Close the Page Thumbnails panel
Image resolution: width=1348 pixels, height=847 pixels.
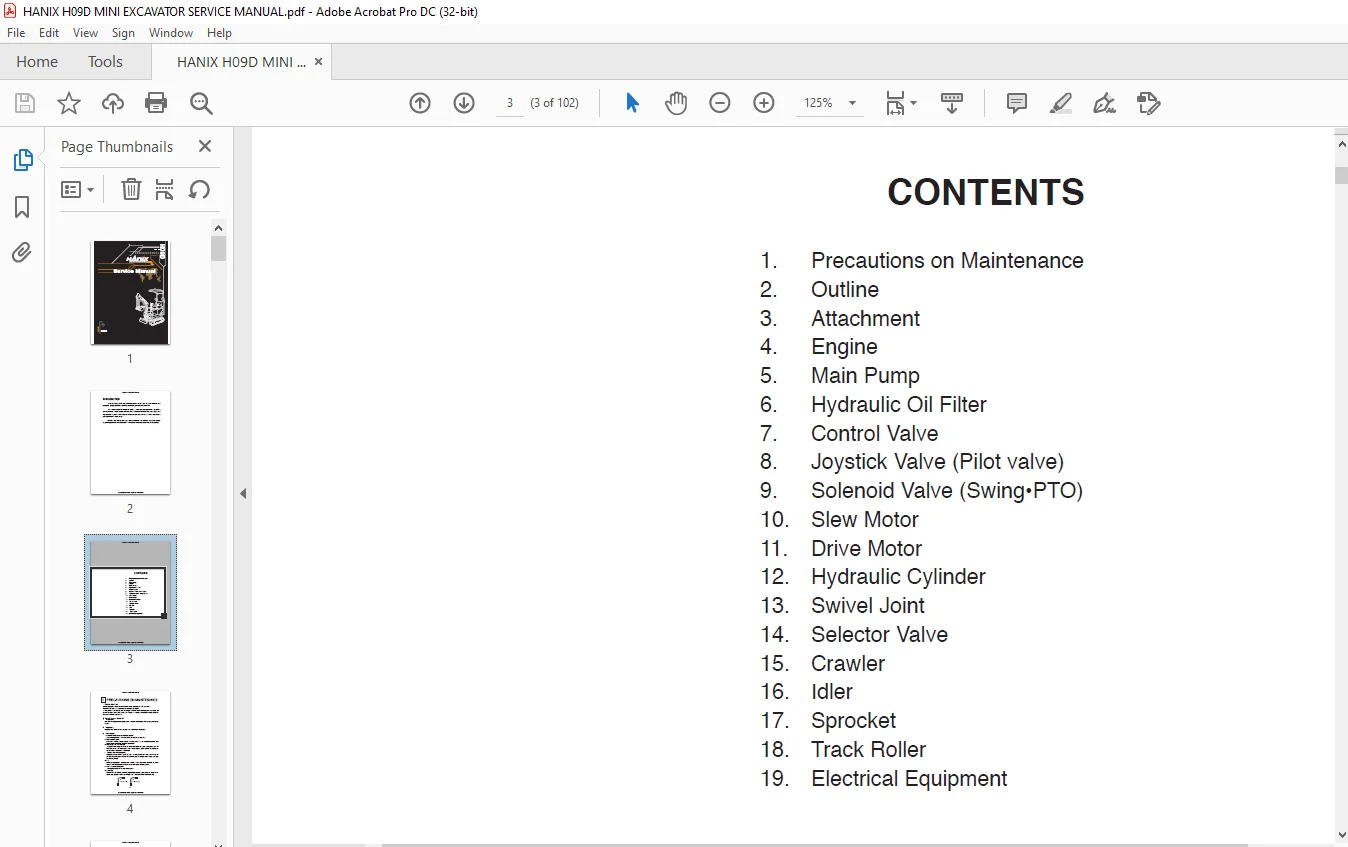point(205,146)
